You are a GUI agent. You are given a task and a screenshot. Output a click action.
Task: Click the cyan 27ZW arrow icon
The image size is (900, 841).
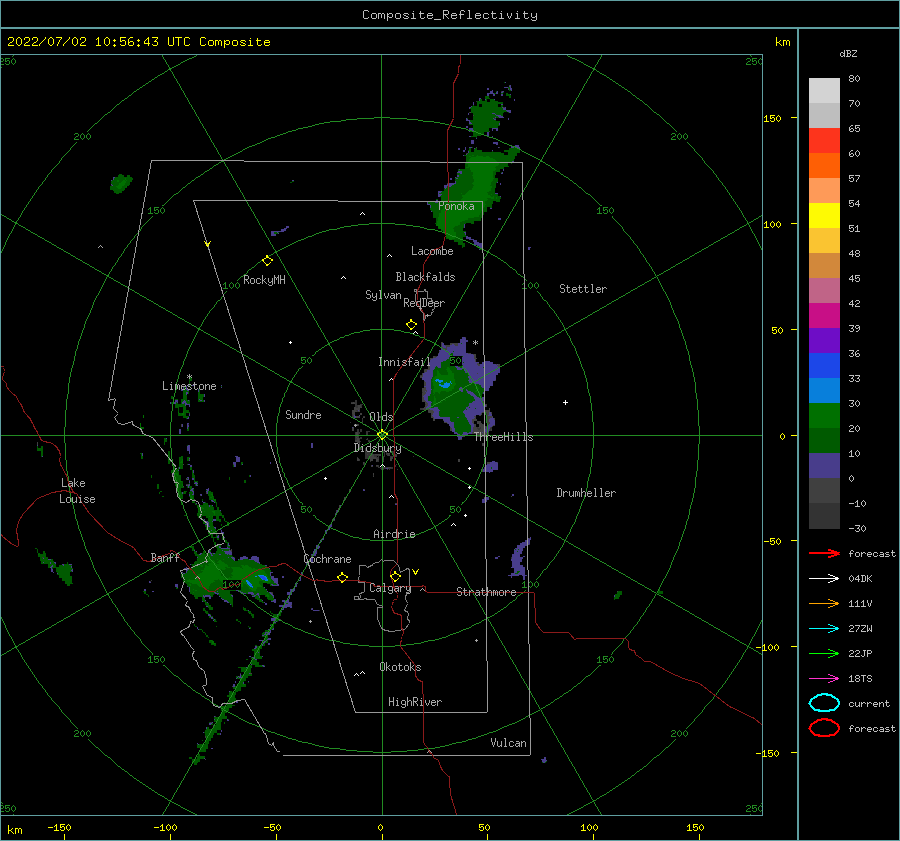tap(824, 629)
